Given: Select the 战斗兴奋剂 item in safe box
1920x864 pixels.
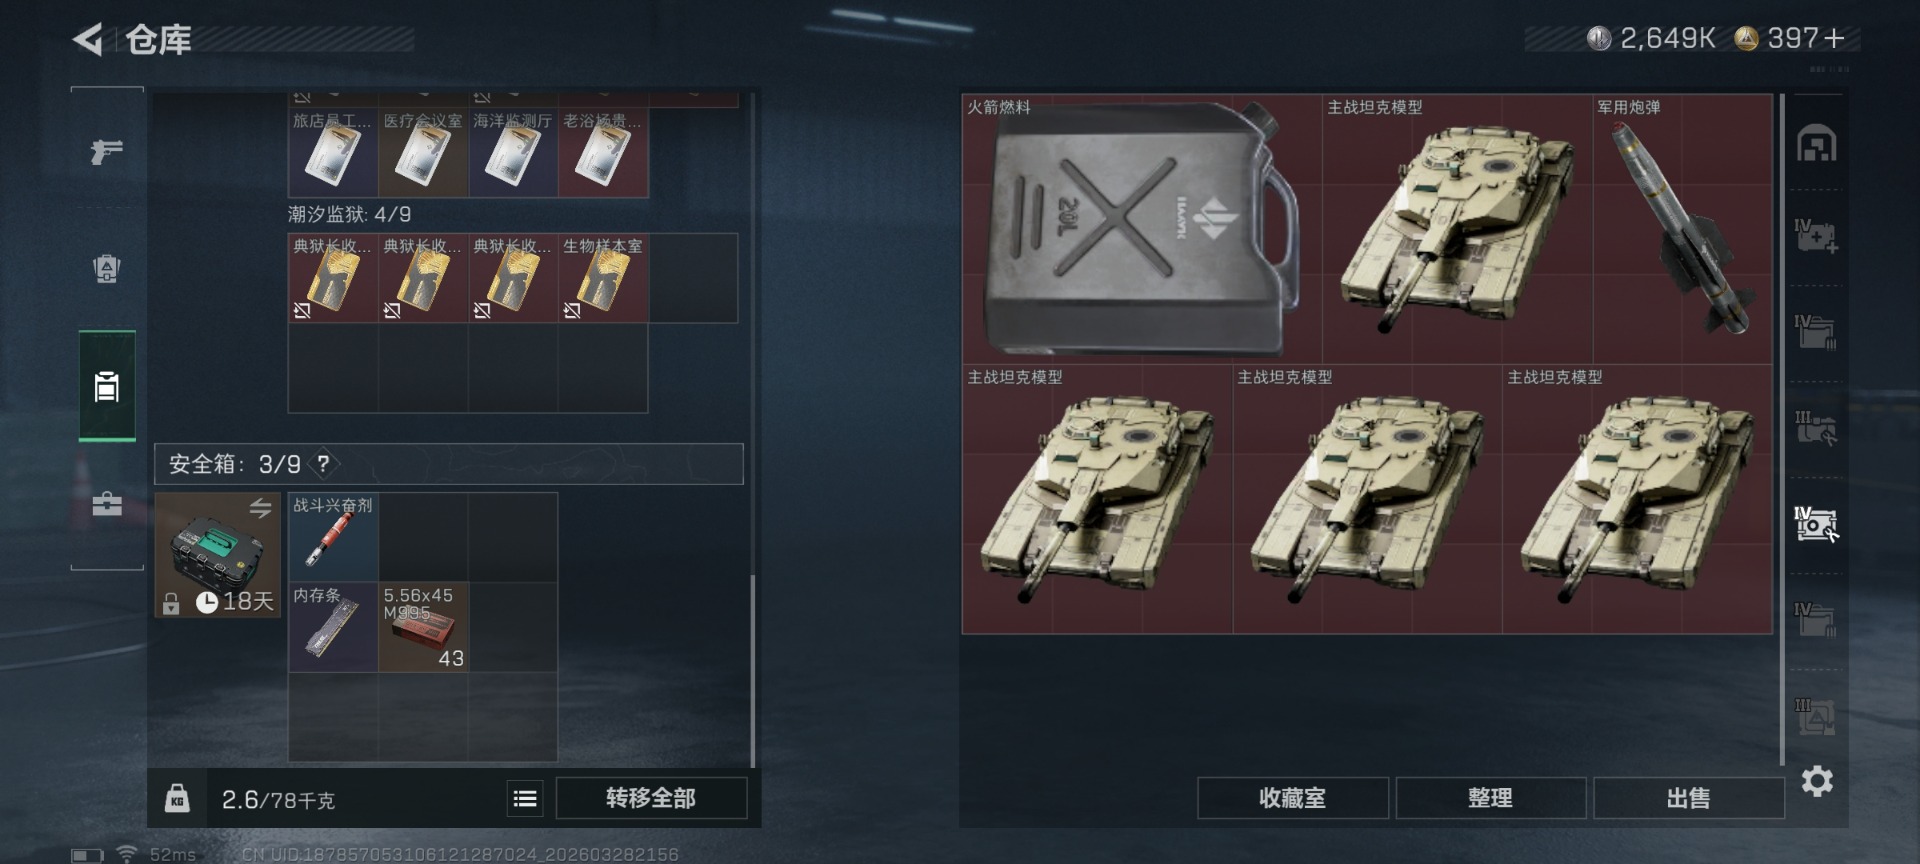Looking at the screenshot, I should point(333,537).
